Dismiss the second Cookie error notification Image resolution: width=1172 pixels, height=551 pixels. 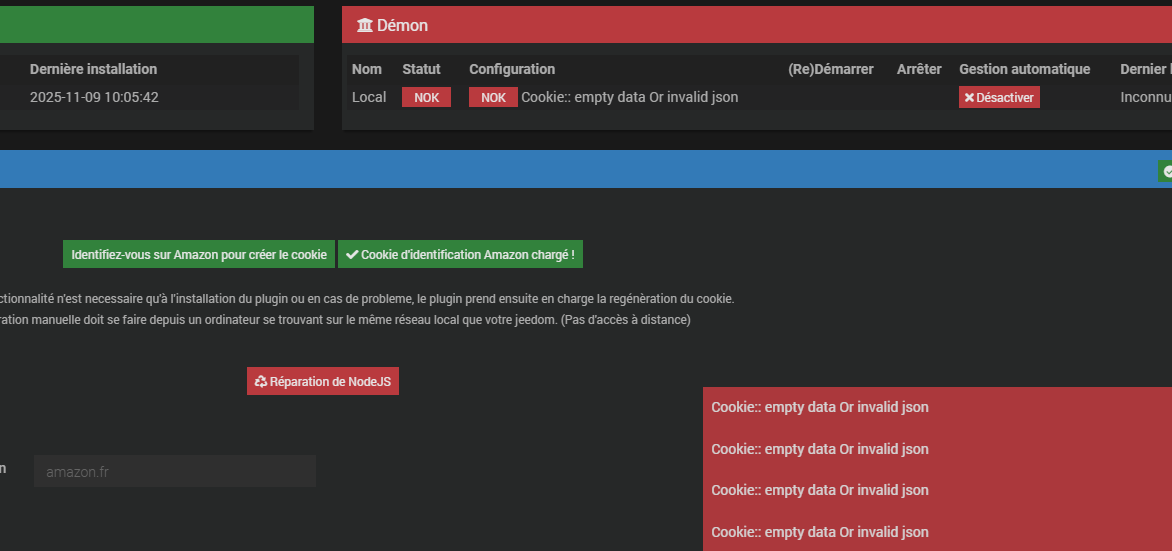[x=937, y=449]
